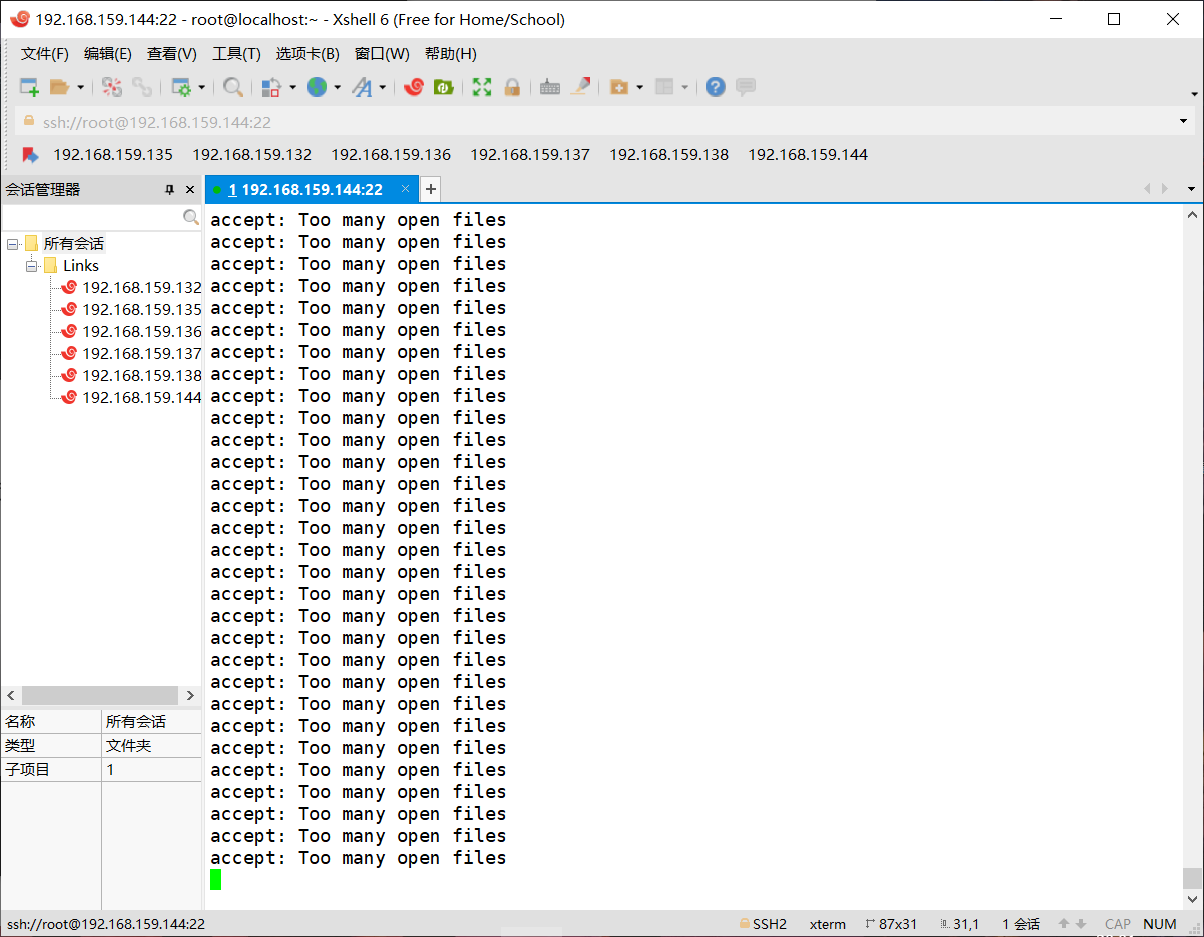This screenshot has height=937, width=1204.
Task: Select 192.168.159.144 in session tree
Action: click(x=142, y=398)
